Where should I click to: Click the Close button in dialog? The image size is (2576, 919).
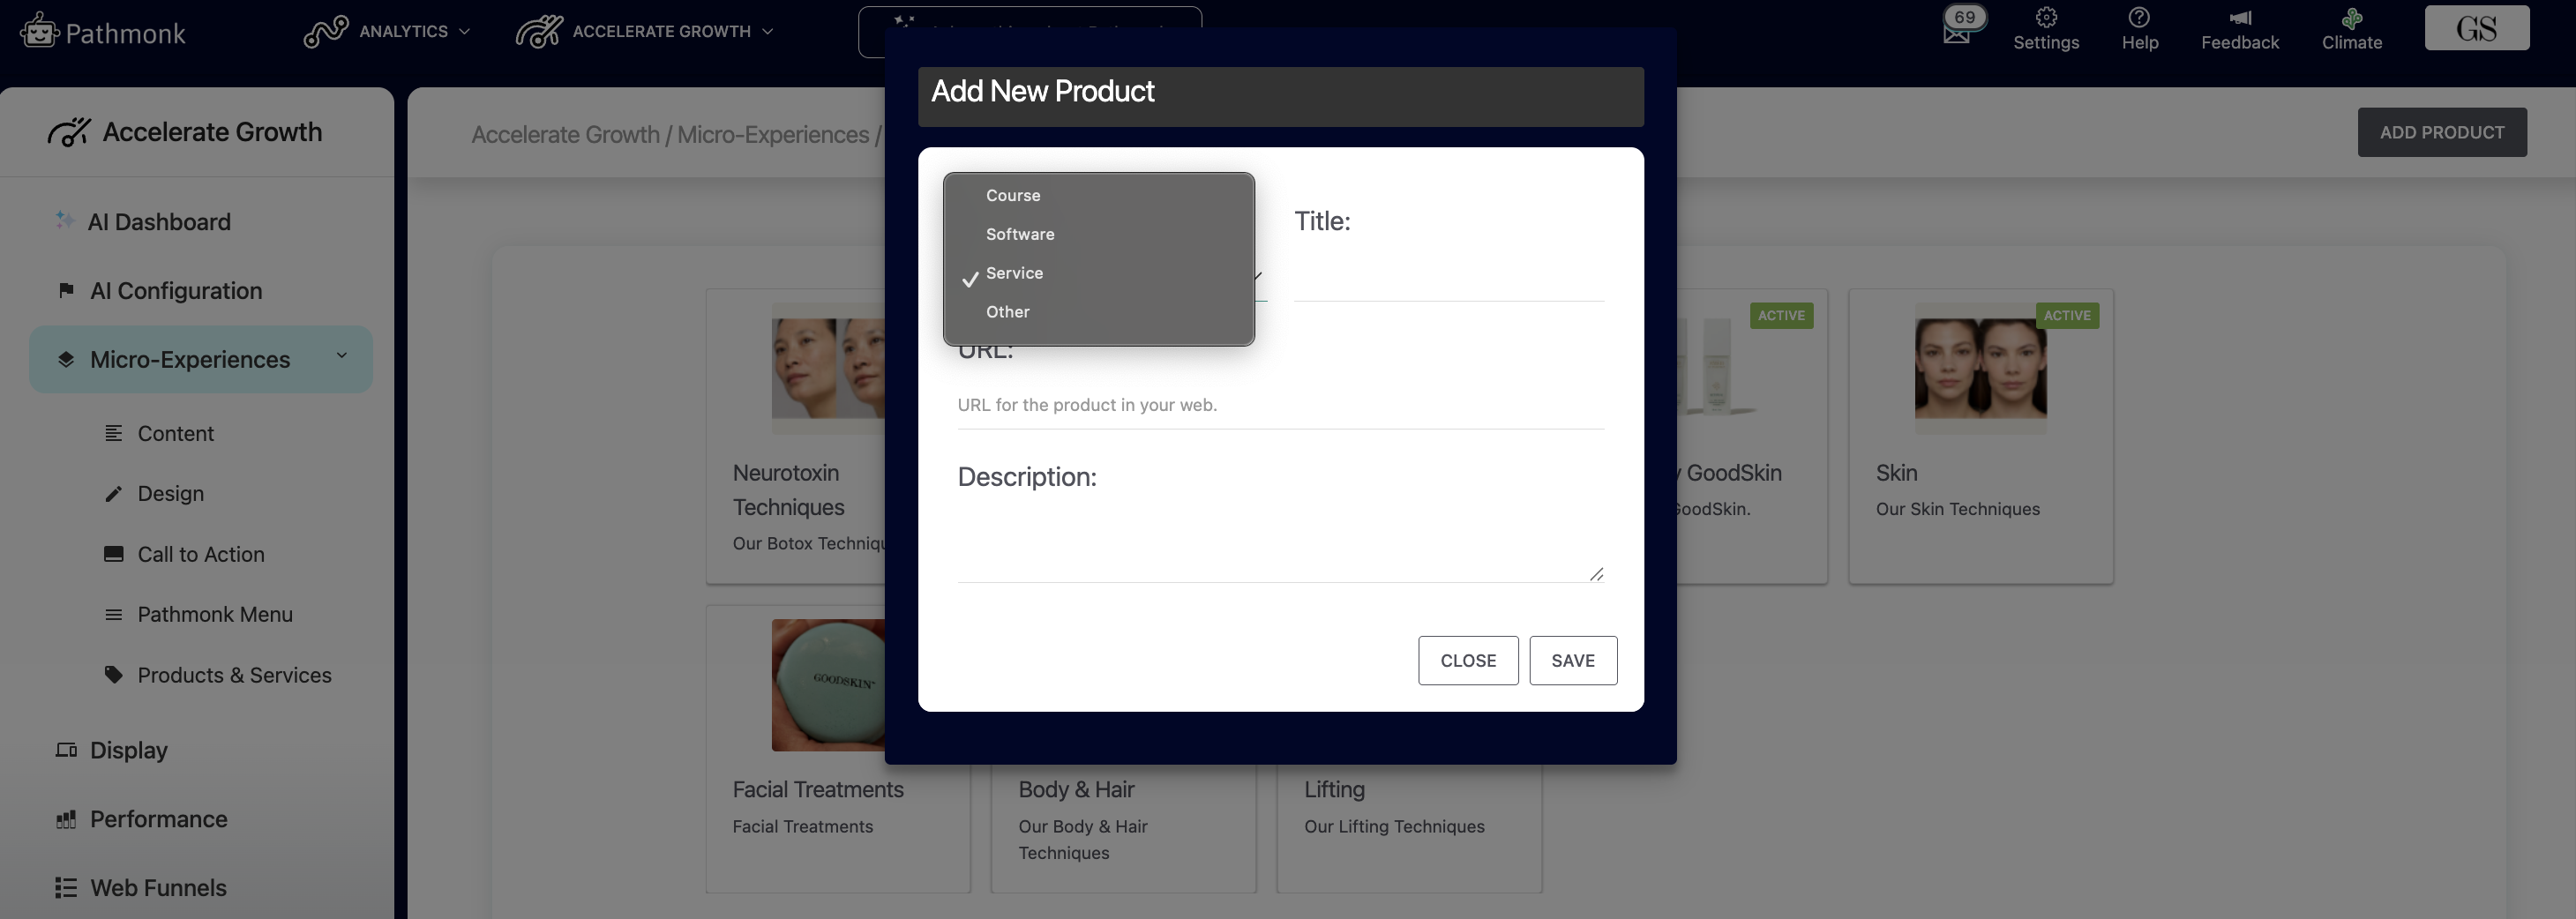click(x=1468, y=660)
